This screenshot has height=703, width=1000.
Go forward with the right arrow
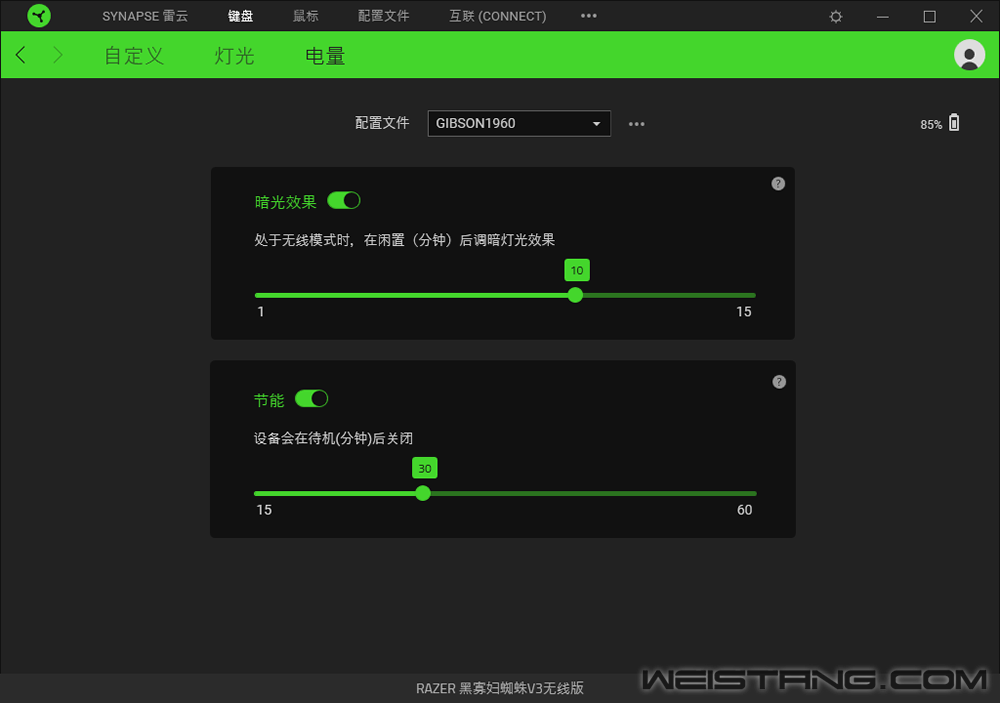pyautogui.click(x=58, y=55)
